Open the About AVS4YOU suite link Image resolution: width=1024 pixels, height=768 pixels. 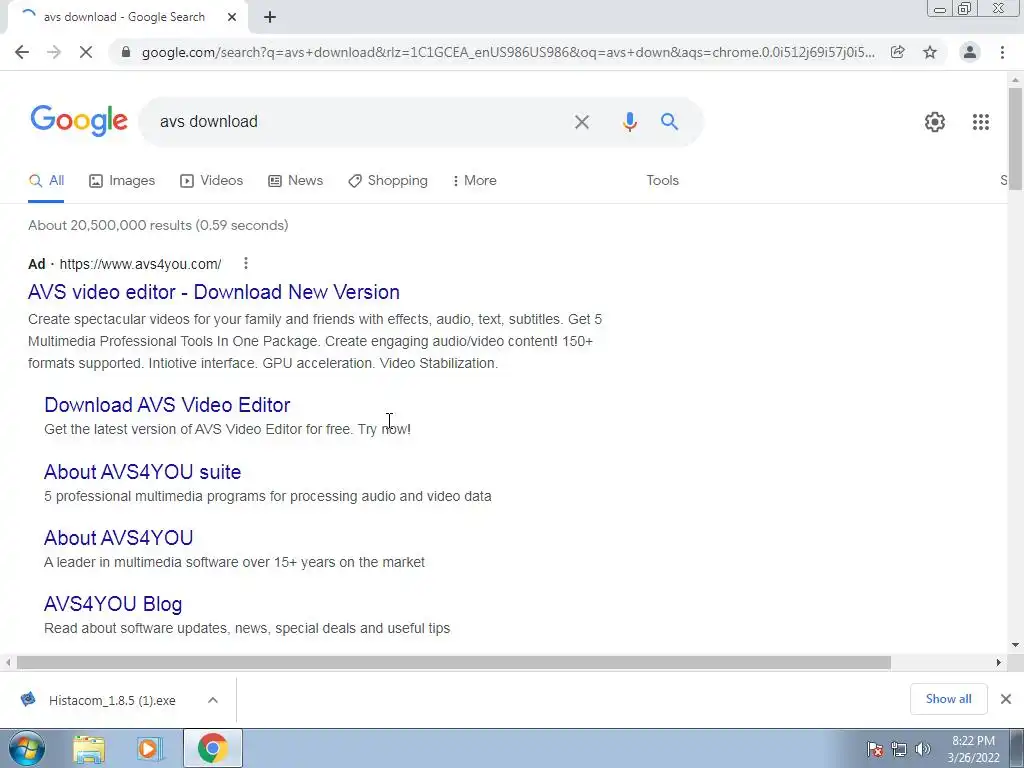(x=142, y=472)
